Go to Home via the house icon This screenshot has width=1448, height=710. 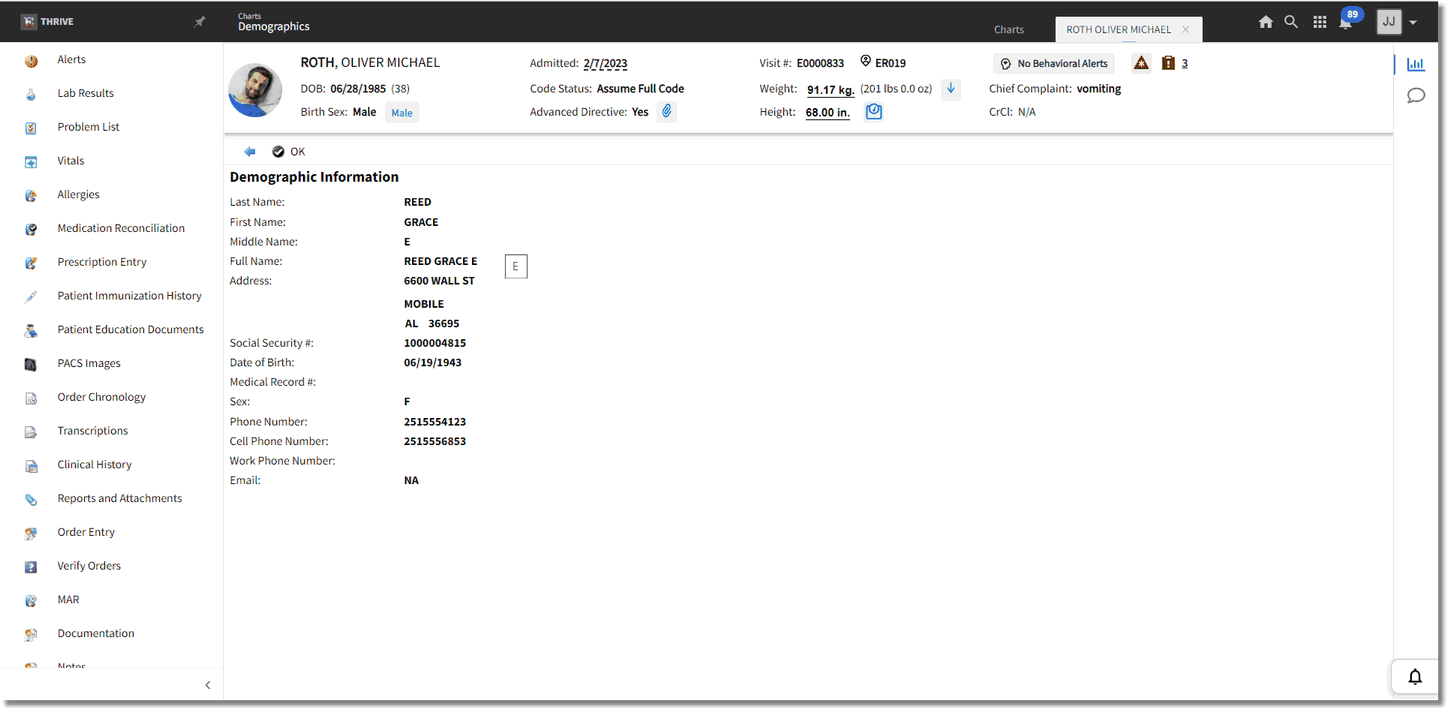(x=1266, y=22)
